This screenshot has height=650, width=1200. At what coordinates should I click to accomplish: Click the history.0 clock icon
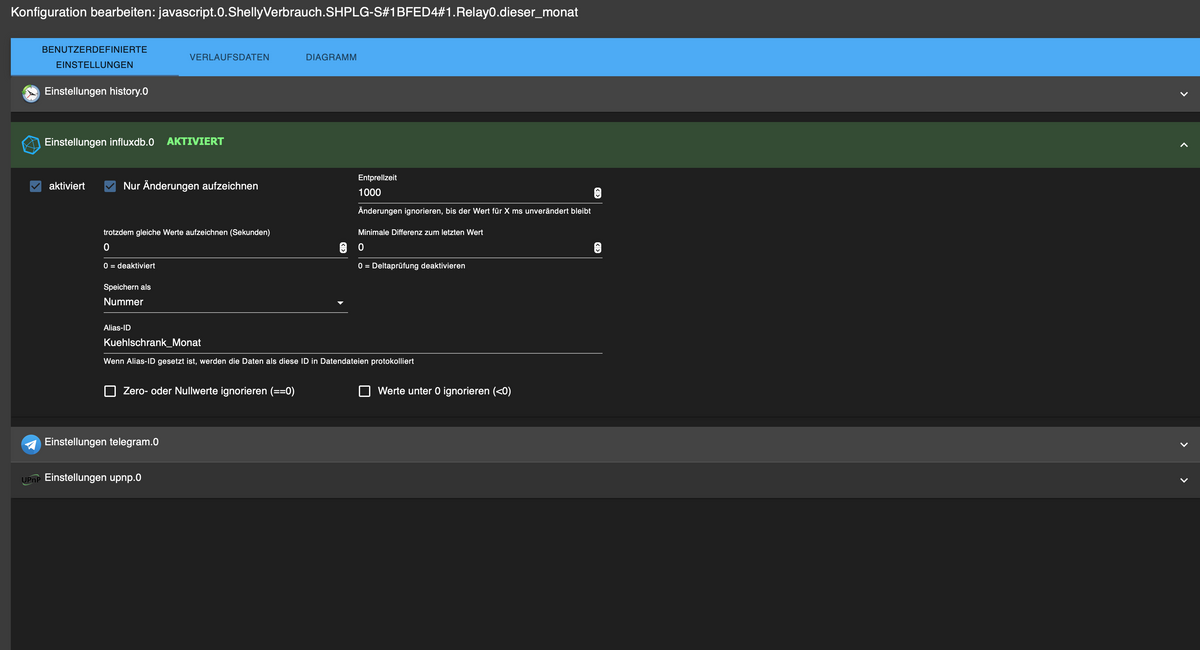pos(31,93)
